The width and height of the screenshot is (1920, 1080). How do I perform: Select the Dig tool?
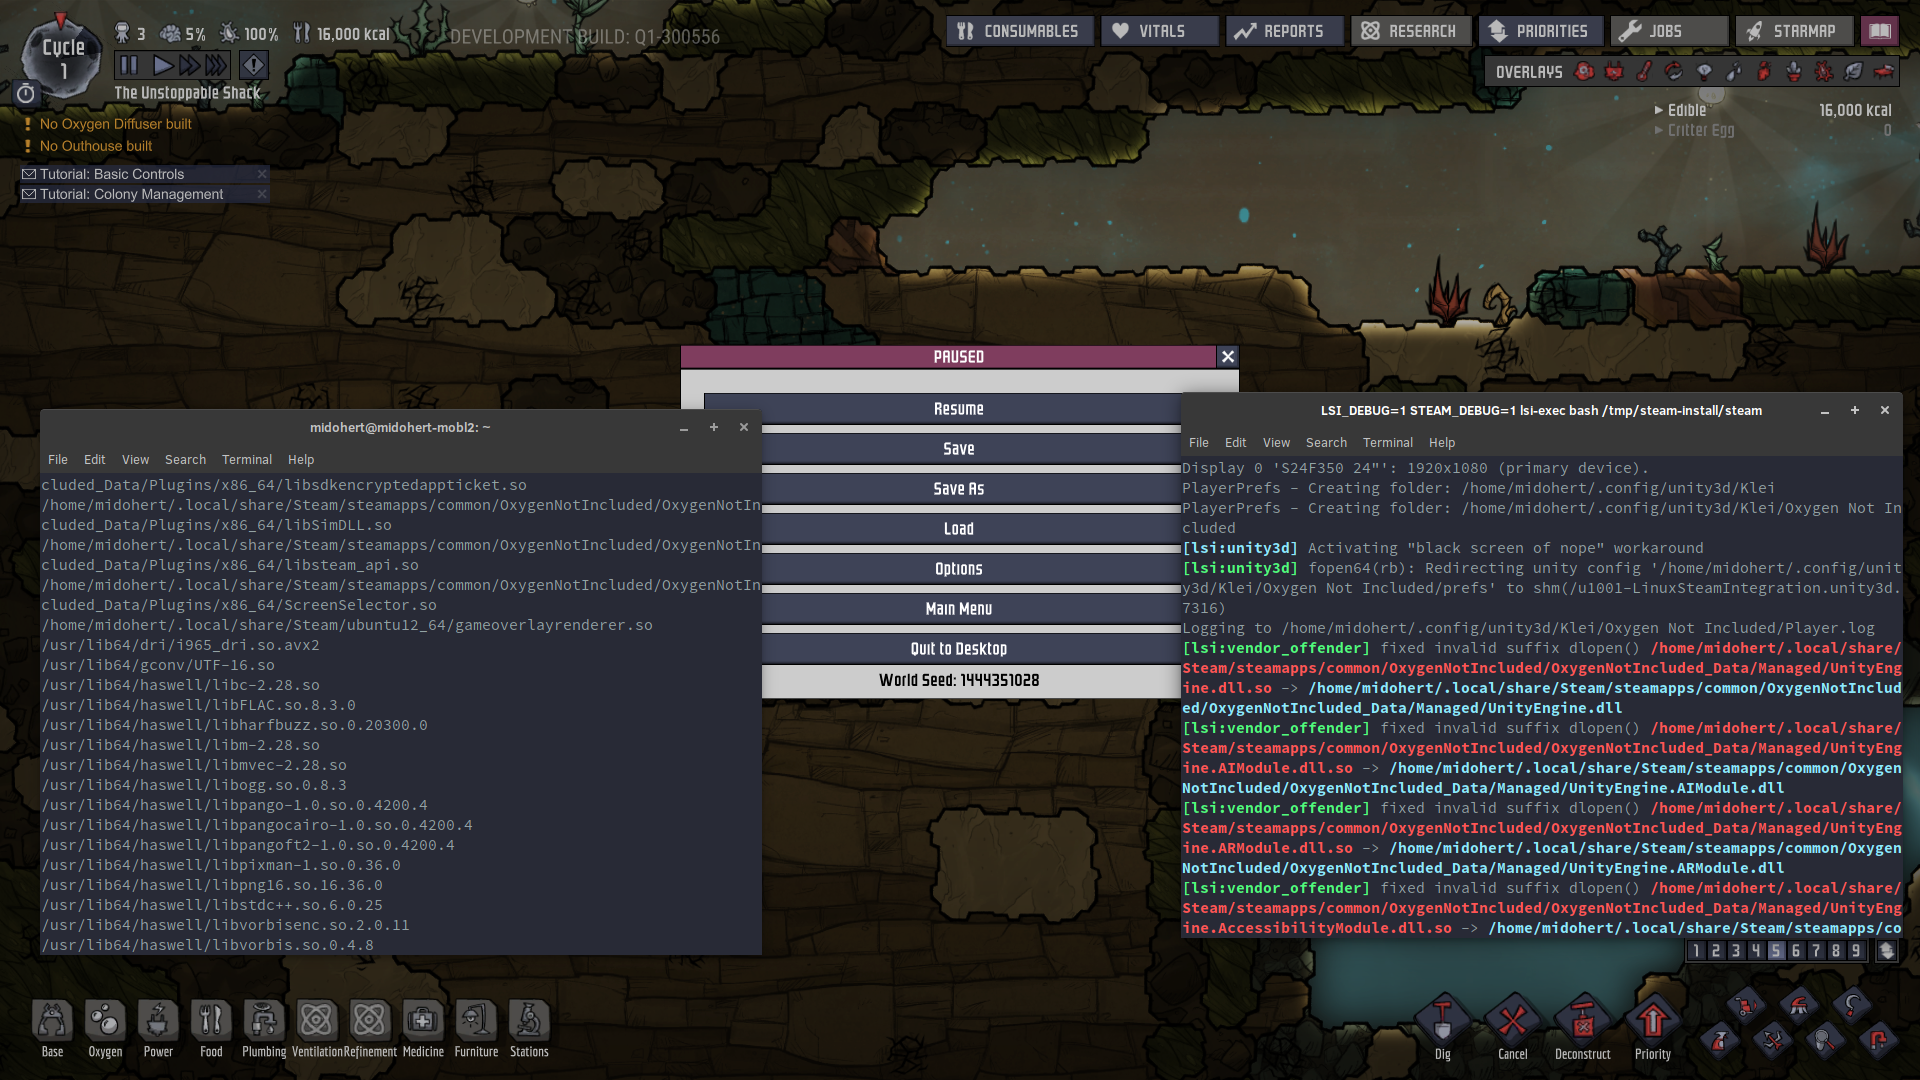1442,1021
